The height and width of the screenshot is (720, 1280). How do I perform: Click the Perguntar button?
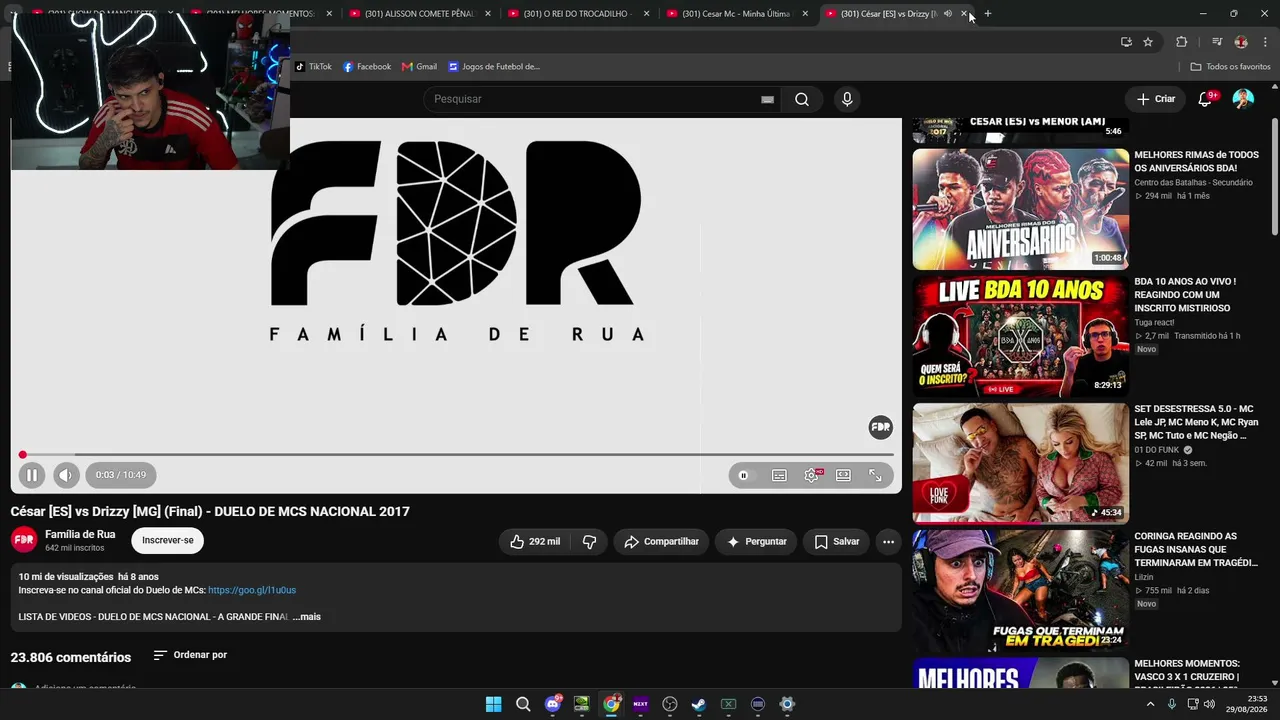tap(756, 542)
